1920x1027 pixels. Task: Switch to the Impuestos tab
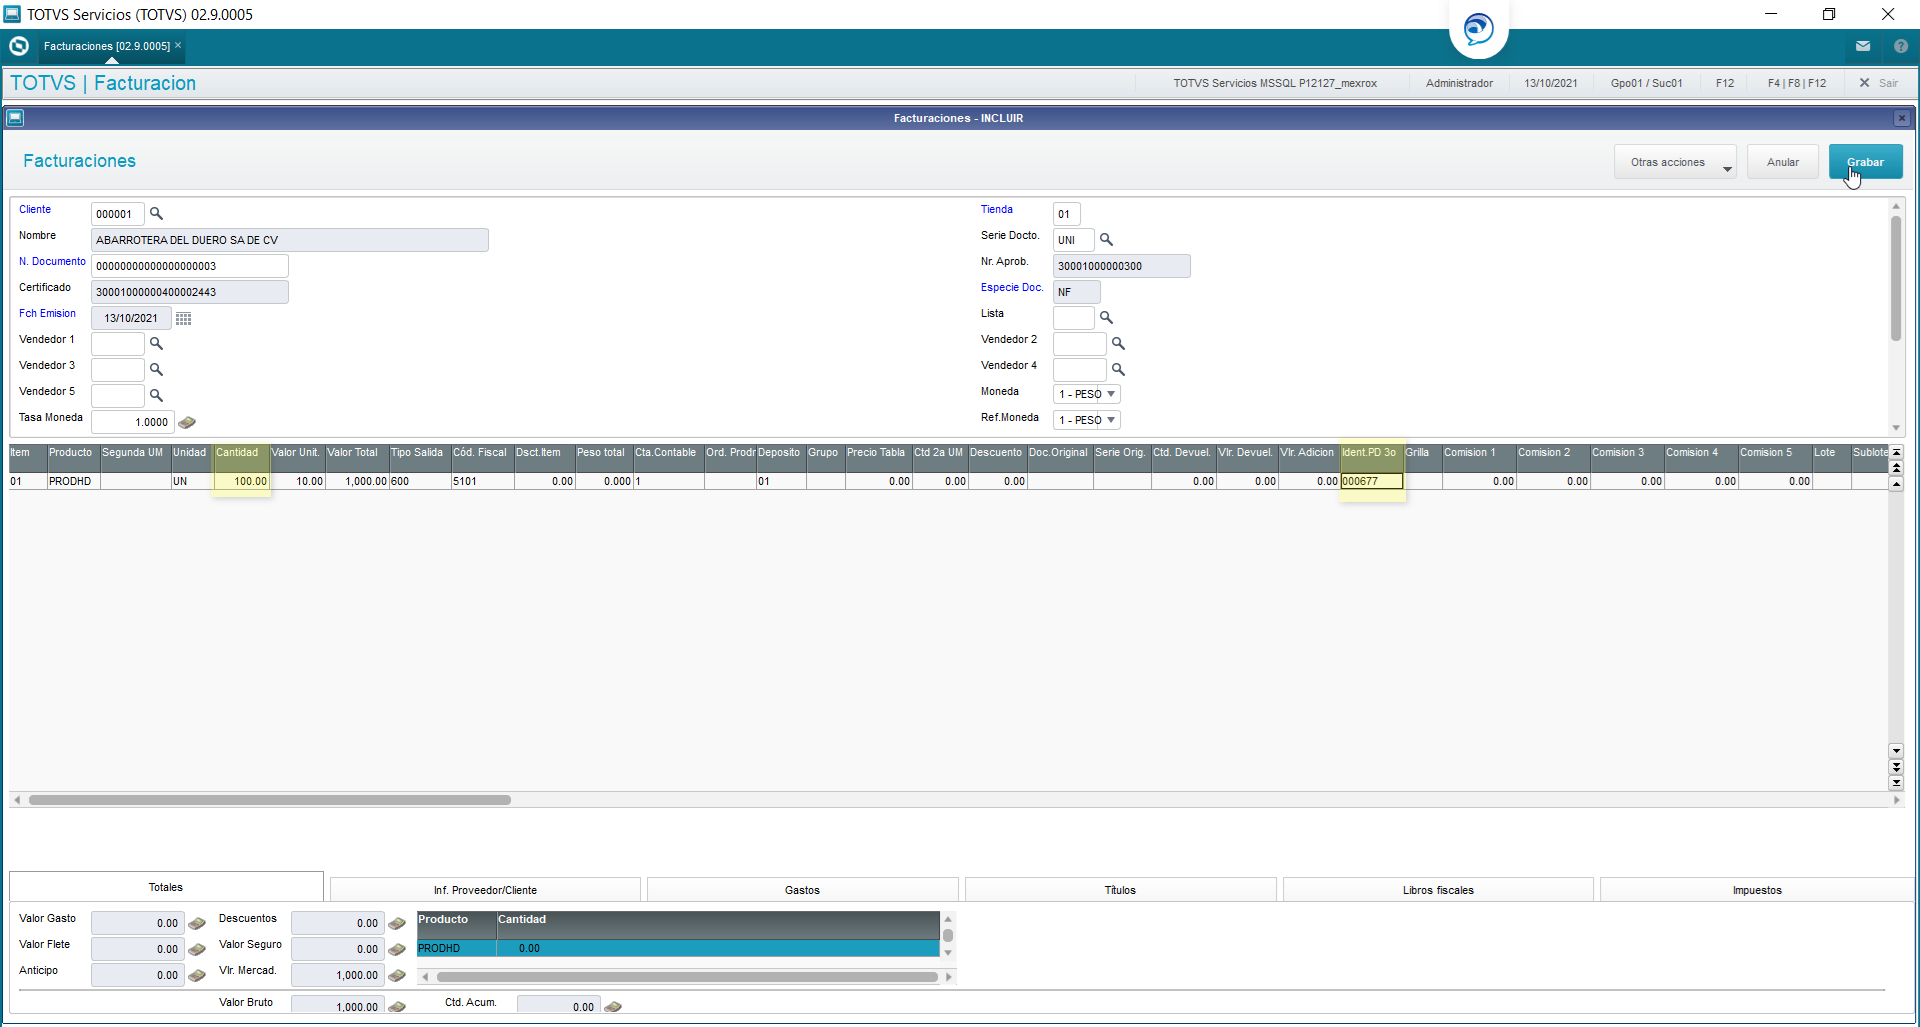point(1757,890)
